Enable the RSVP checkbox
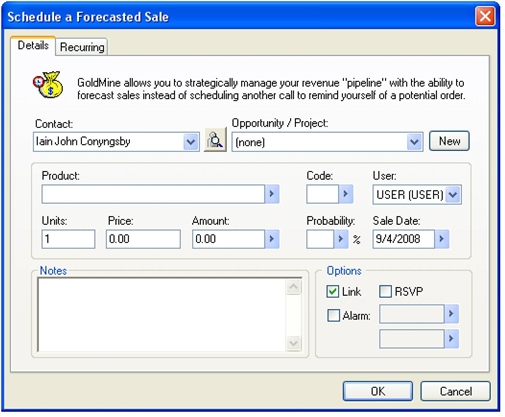The image size is (505, 417). click(385, 291)
